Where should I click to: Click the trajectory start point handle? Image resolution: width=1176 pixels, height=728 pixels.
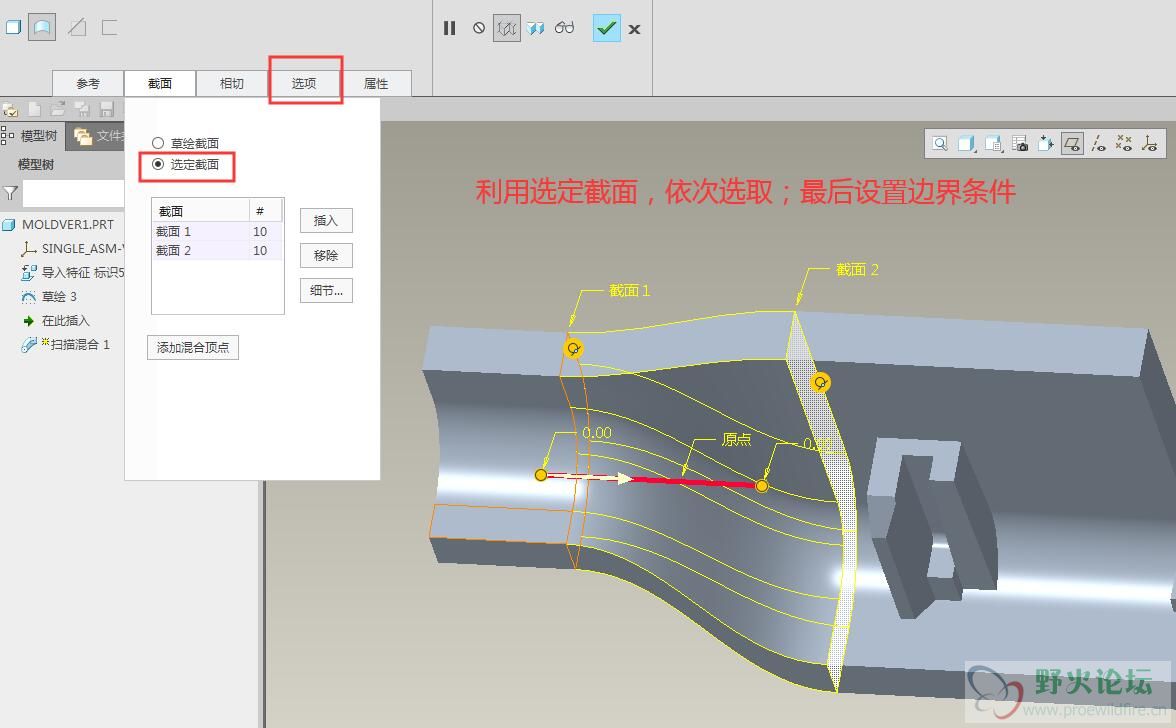(x=541, y=475)
